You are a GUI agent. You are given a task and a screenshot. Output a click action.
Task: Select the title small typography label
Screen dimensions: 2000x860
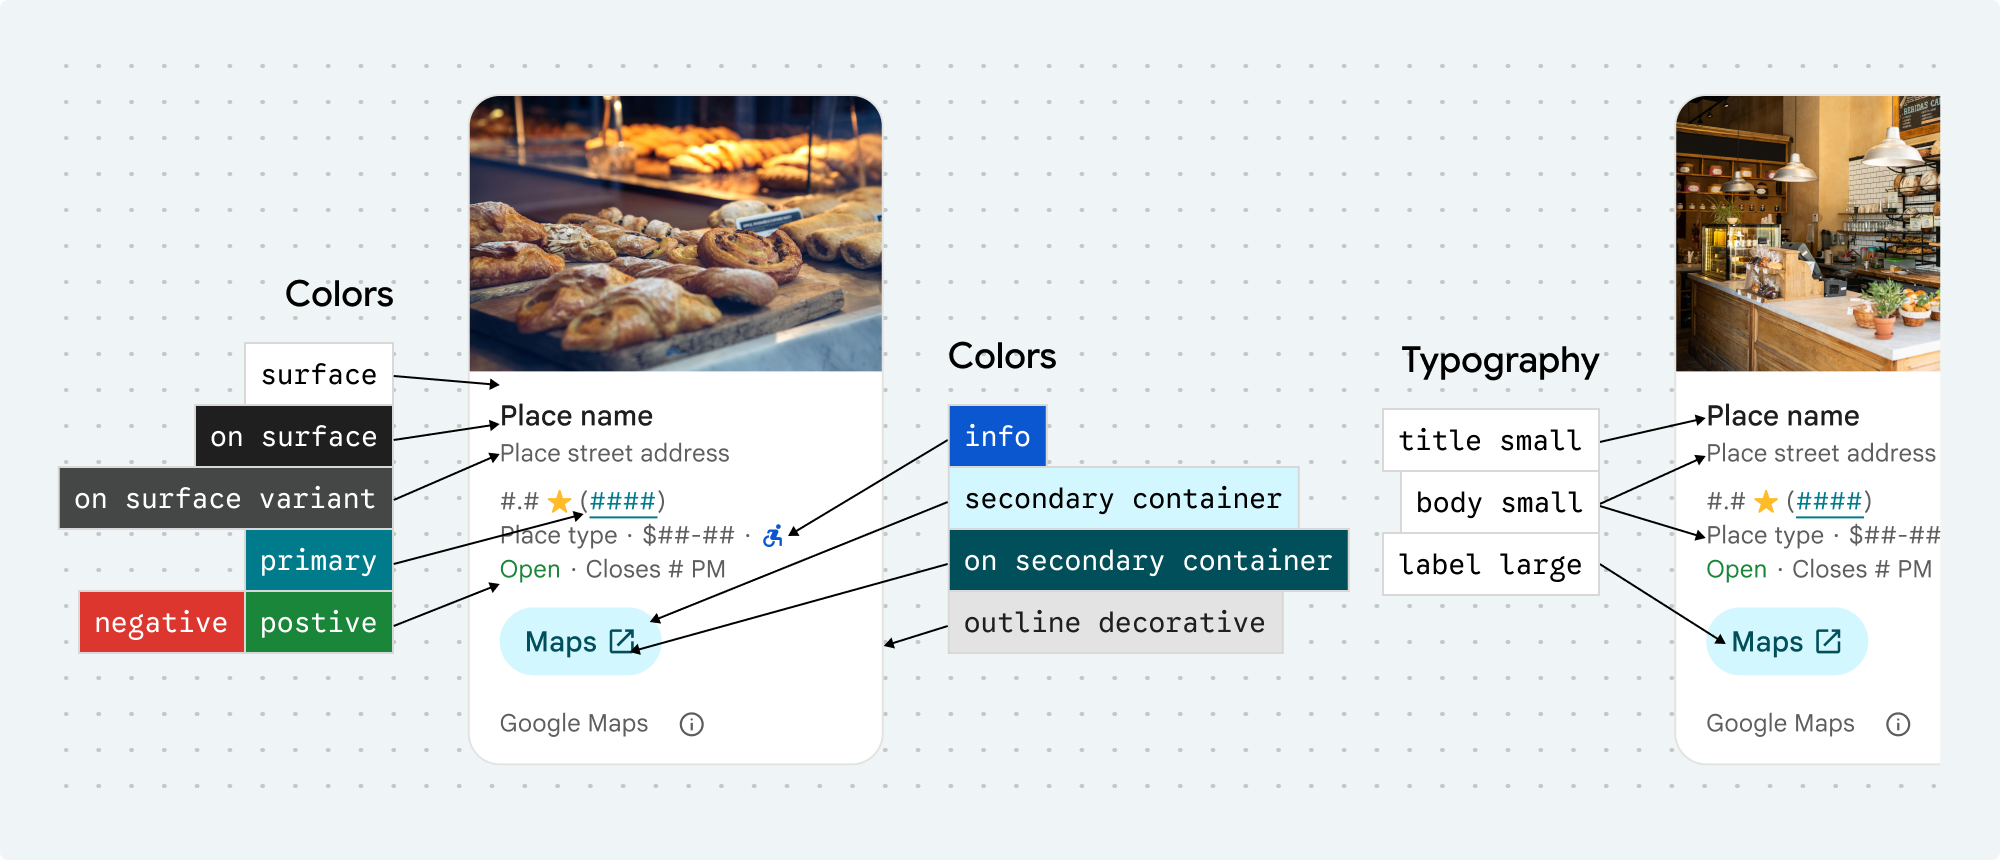point(1490,440)
